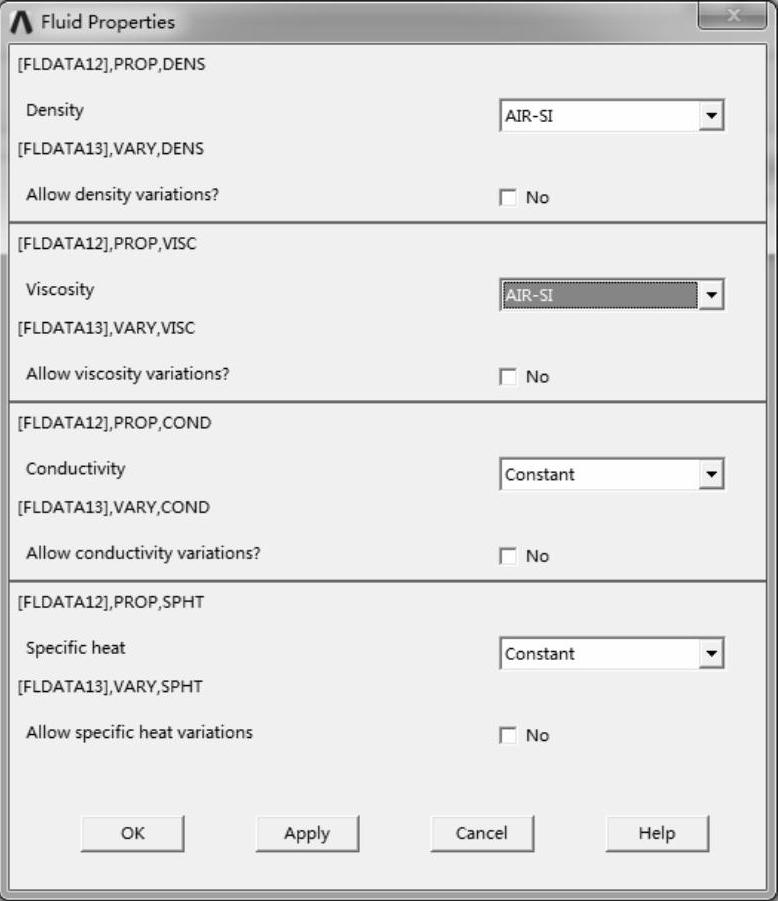This screenshot has height=901, width=778.
Task: Open the Density dropdown arrow
Action: pyautogui.click(x=711, y=116)
